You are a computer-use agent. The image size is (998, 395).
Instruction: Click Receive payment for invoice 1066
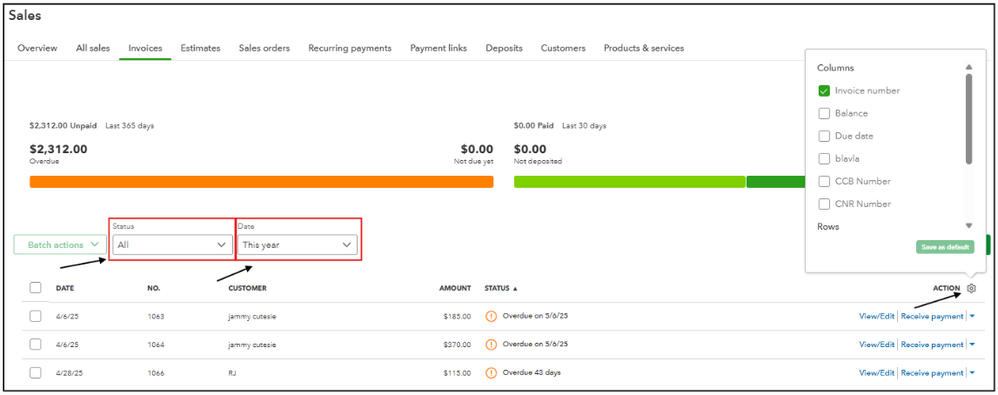(x=932, y=373)
